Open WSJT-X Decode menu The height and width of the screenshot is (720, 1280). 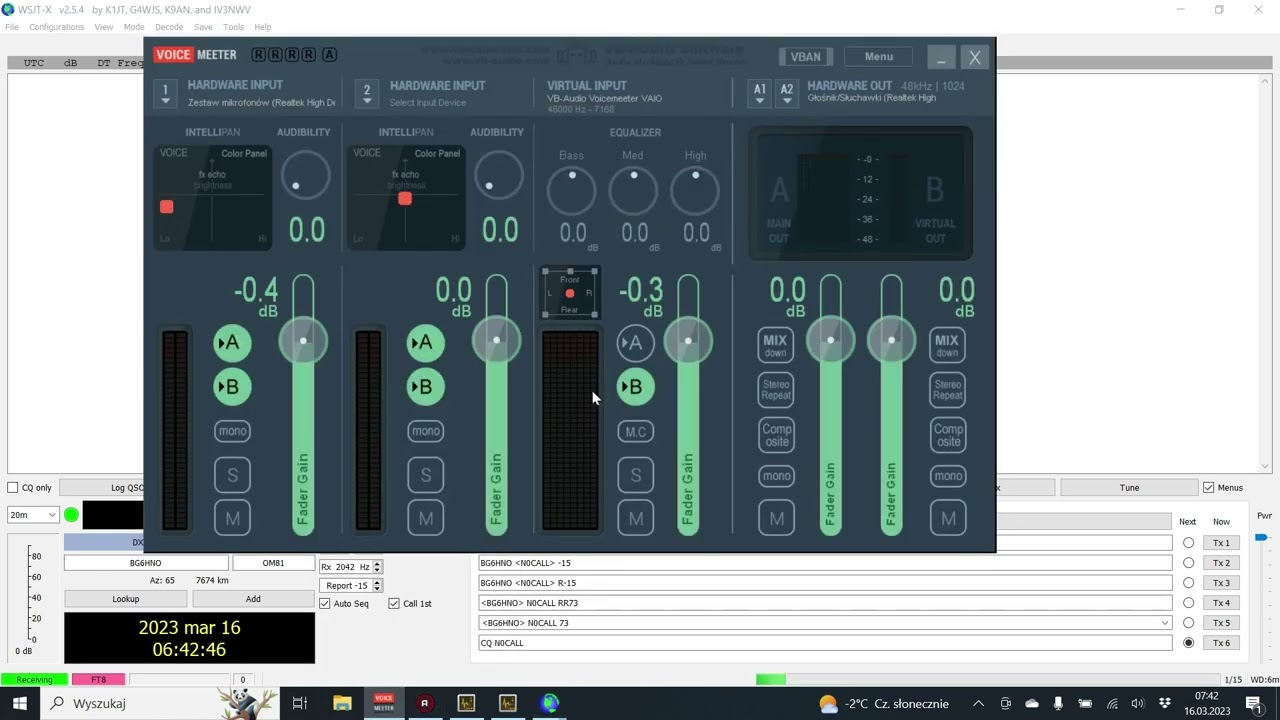tap(169, 27)
